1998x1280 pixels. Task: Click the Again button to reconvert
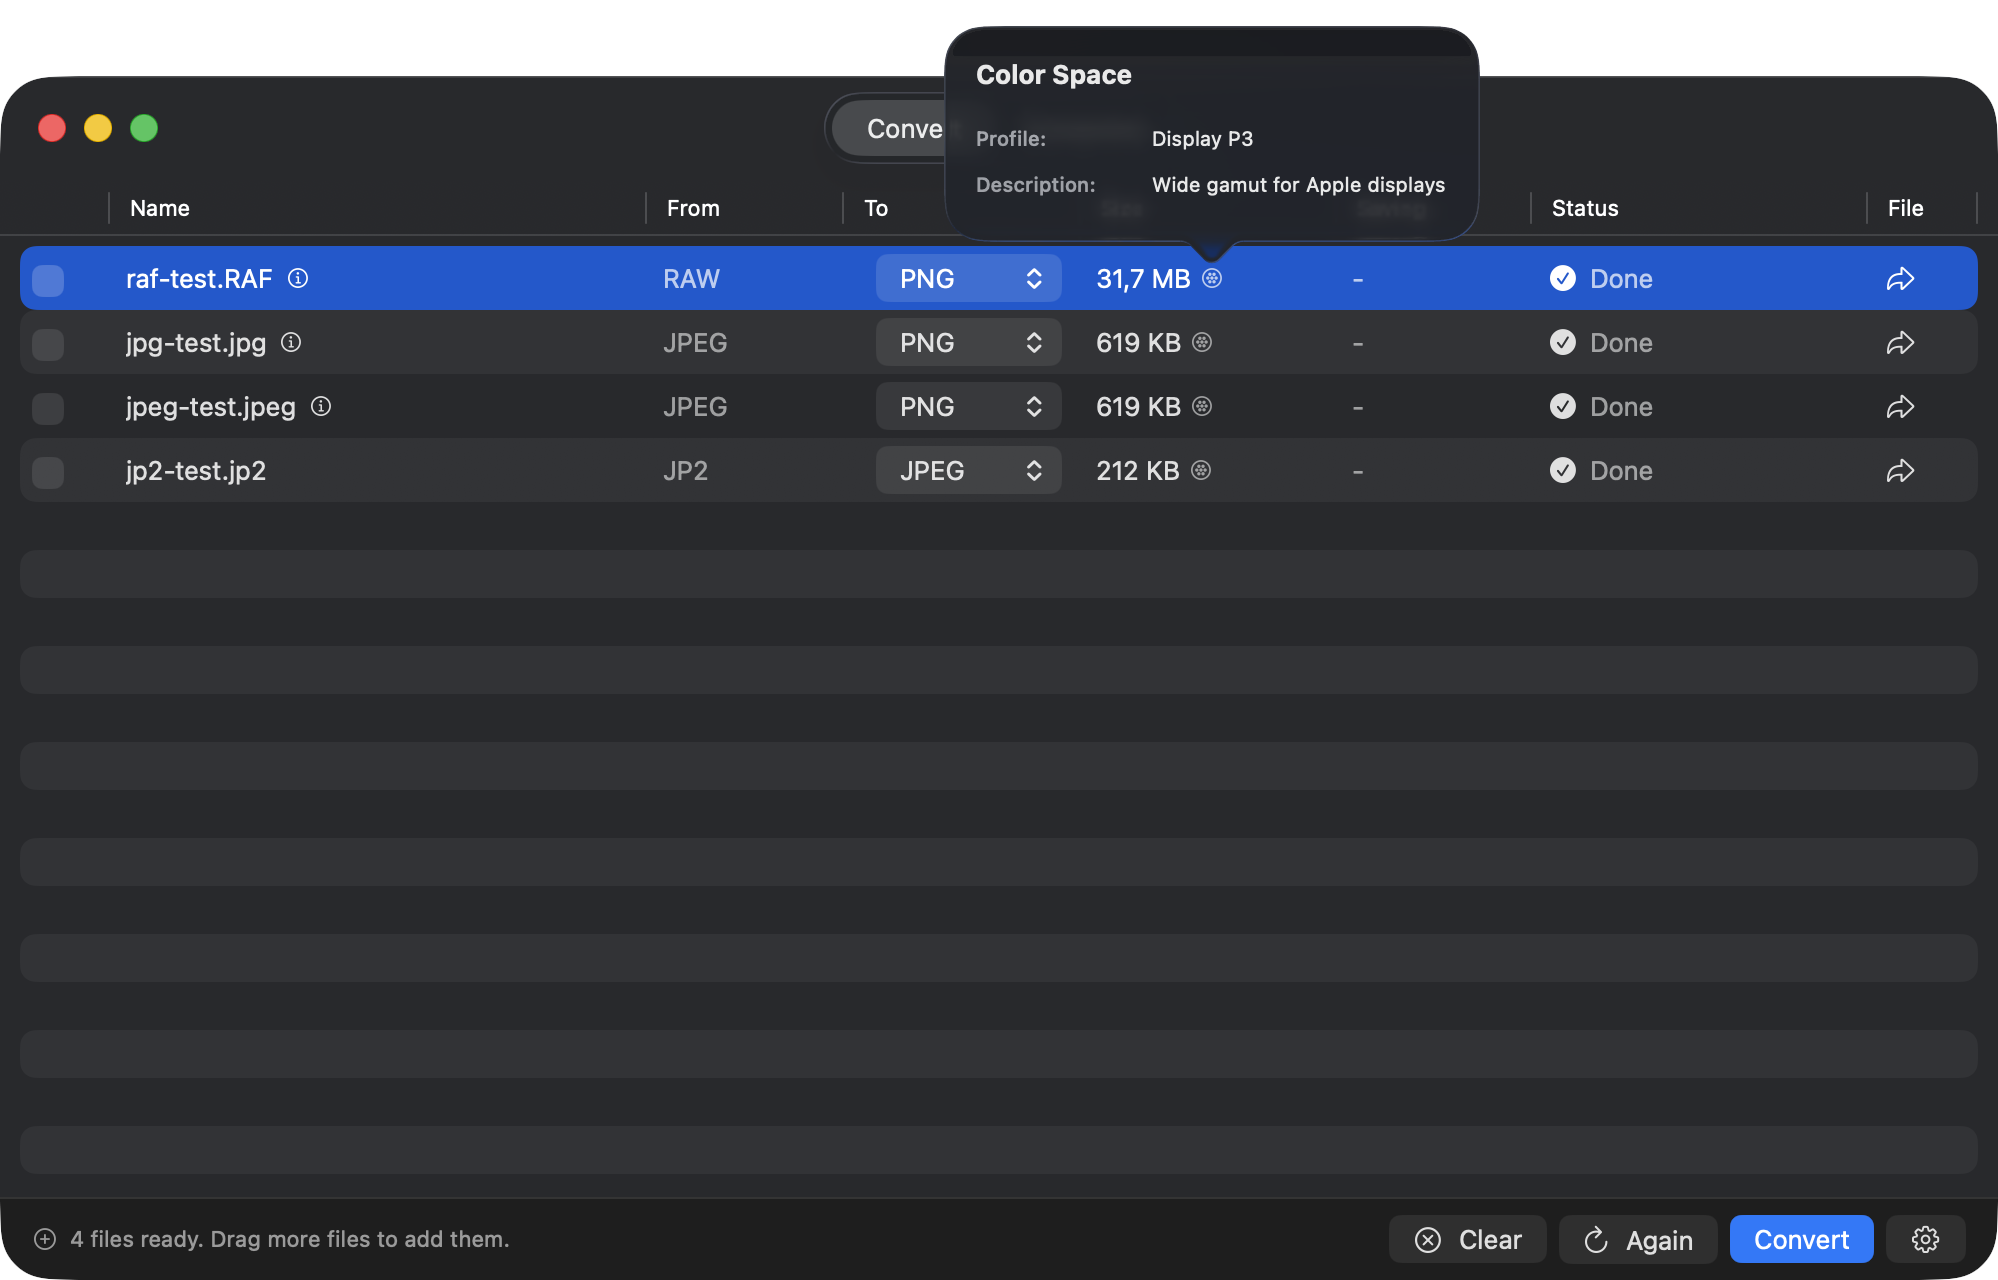pyautogui.click(x=1637, y=1240)
